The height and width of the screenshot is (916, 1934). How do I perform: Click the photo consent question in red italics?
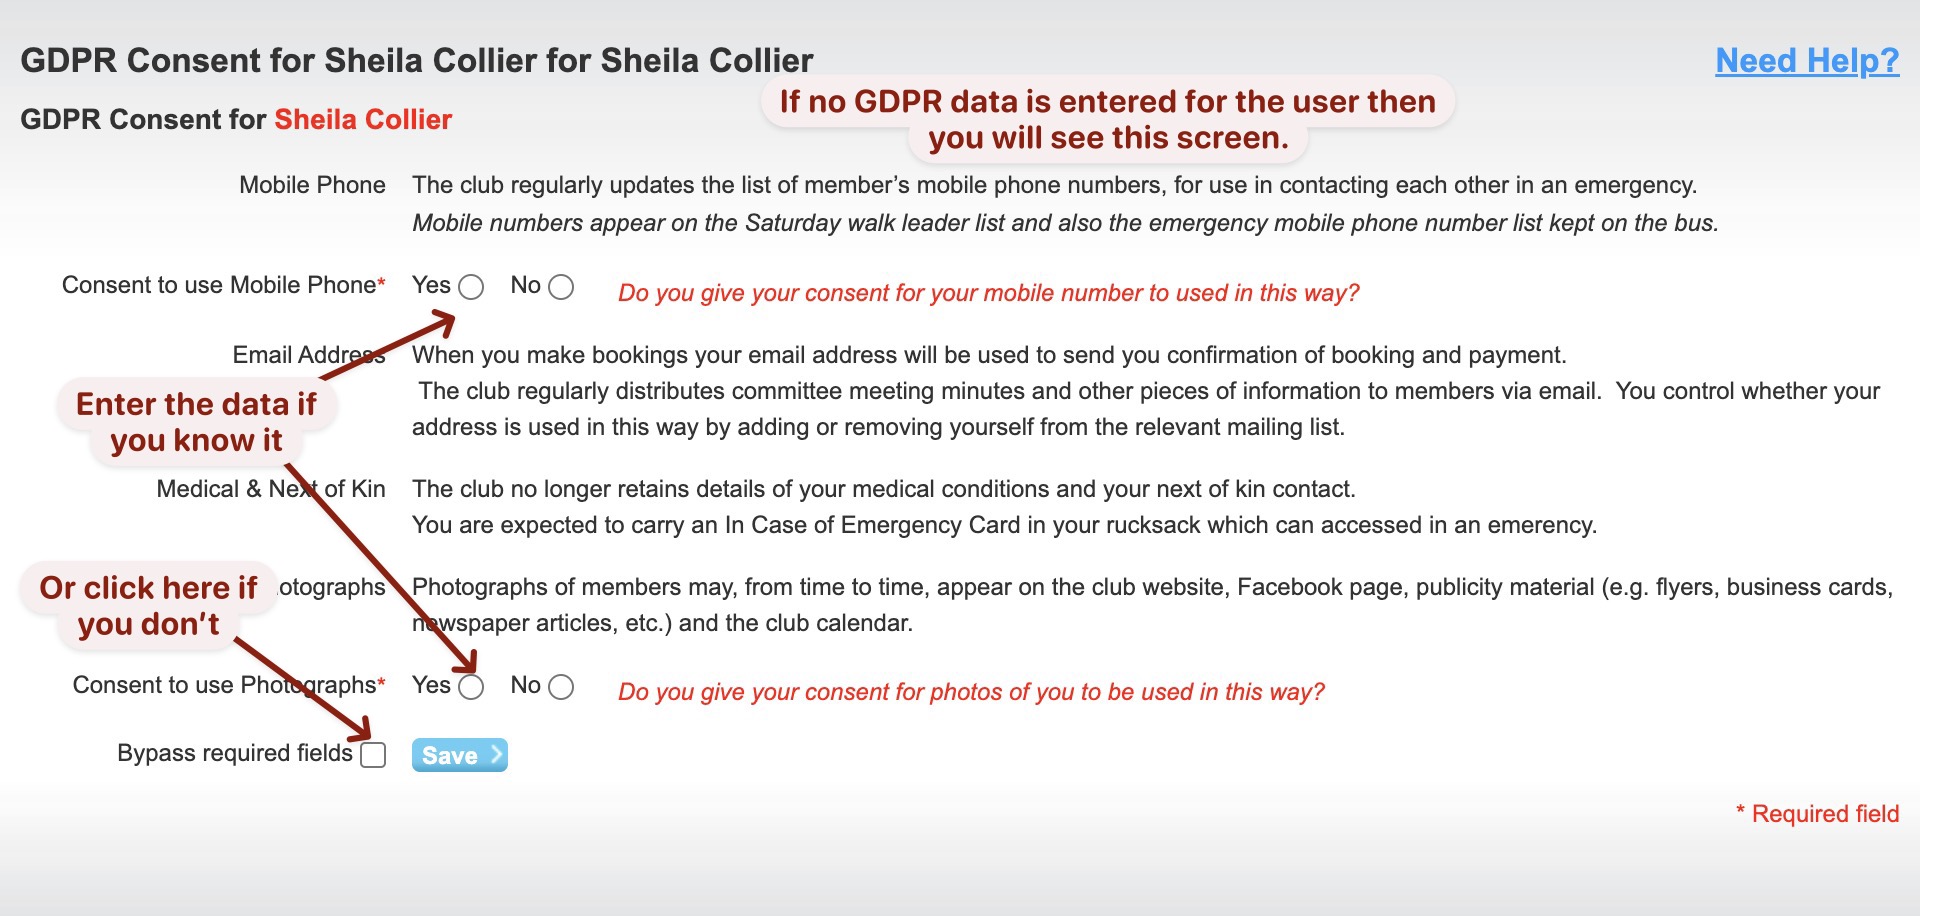coord(972,690)
